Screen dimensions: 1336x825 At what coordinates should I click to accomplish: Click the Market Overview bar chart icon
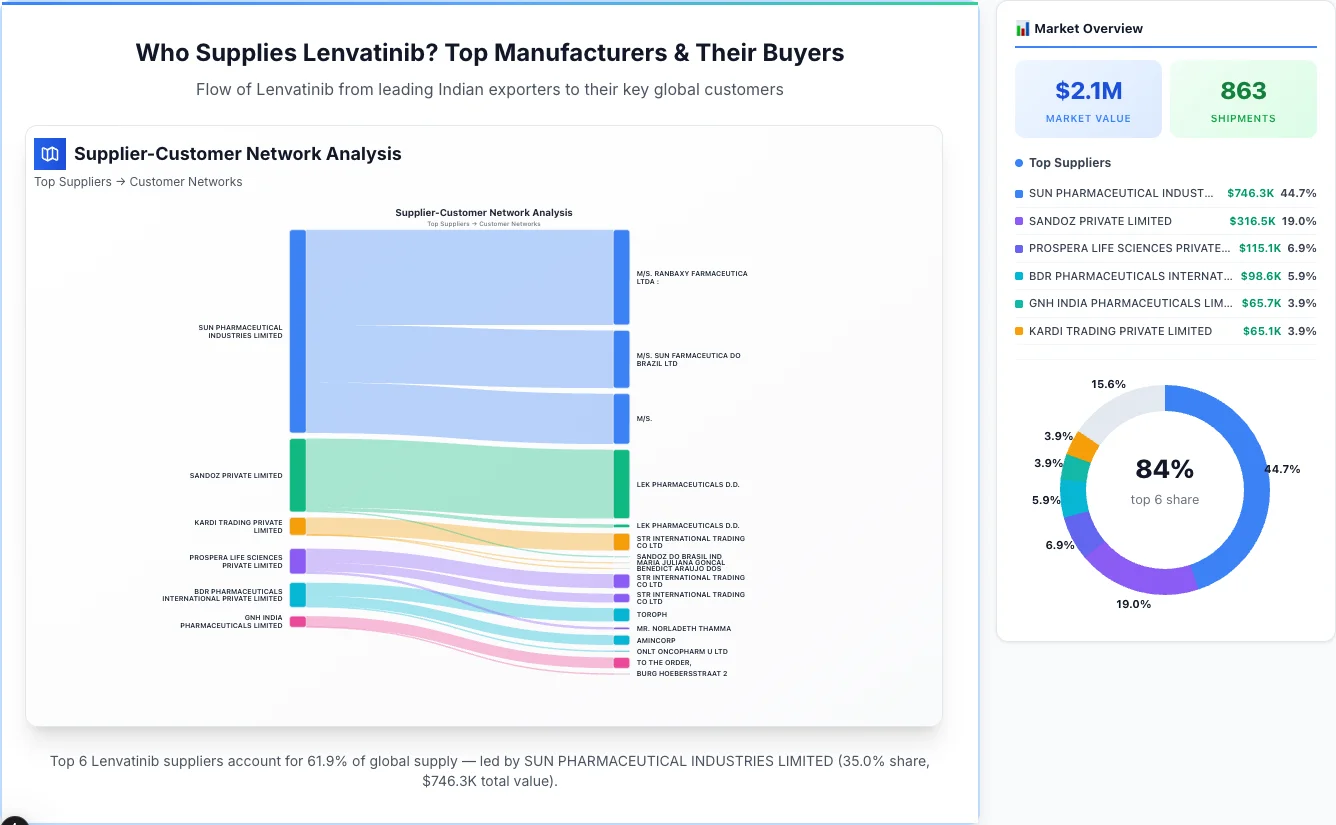1021,28
